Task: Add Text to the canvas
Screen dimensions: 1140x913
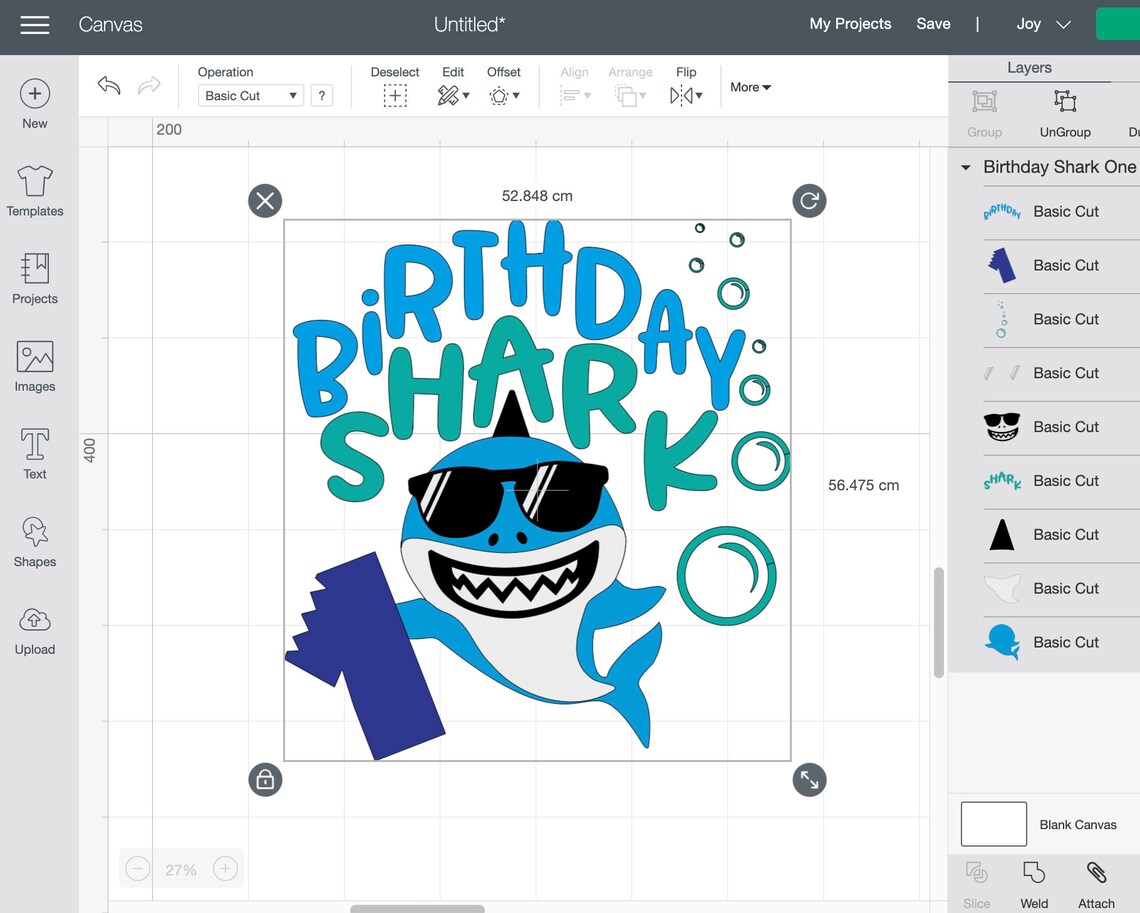Action: [34, 454]
